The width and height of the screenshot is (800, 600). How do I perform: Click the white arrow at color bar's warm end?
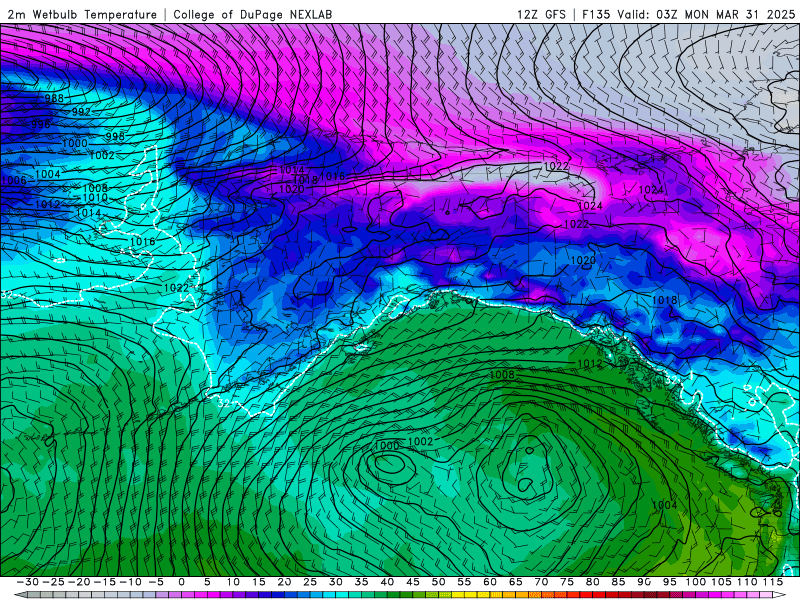point(779,595)
